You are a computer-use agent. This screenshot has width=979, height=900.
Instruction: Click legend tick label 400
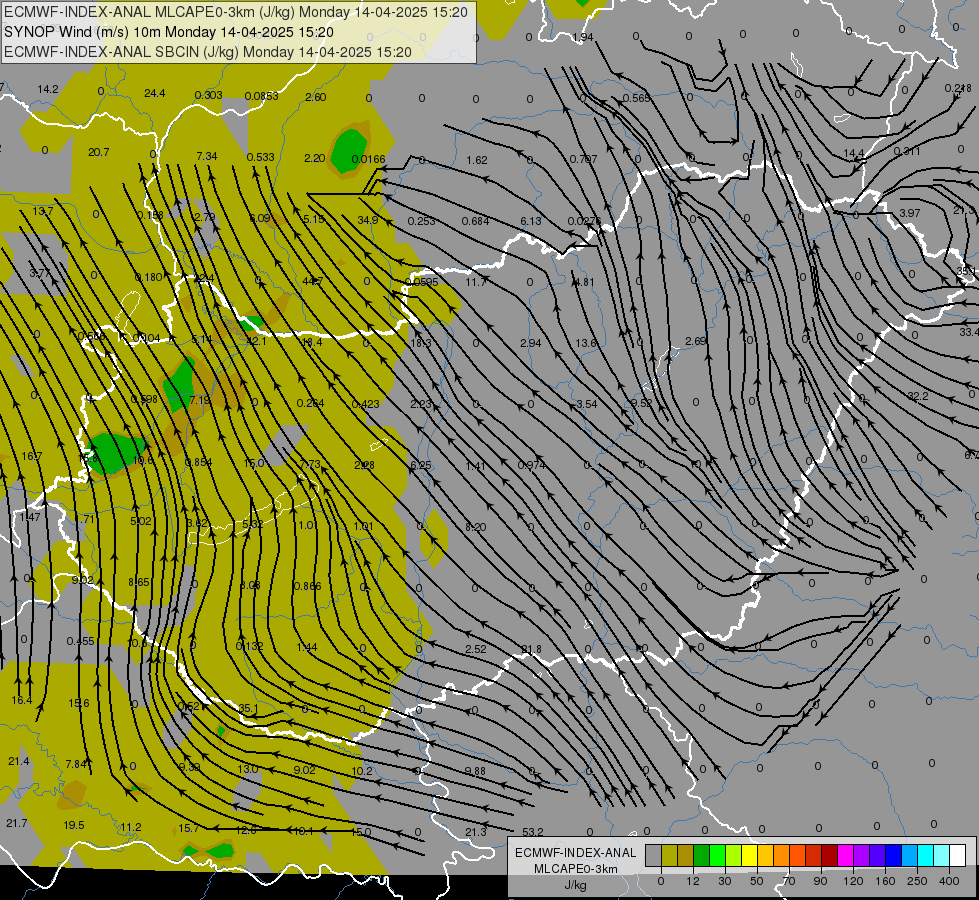click(949, 881)
